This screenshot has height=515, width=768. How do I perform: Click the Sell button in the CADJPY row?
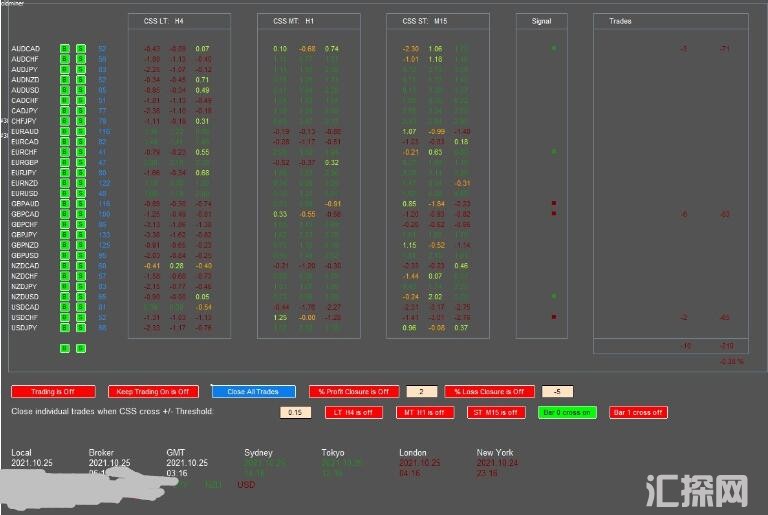(x=81, y=110)
